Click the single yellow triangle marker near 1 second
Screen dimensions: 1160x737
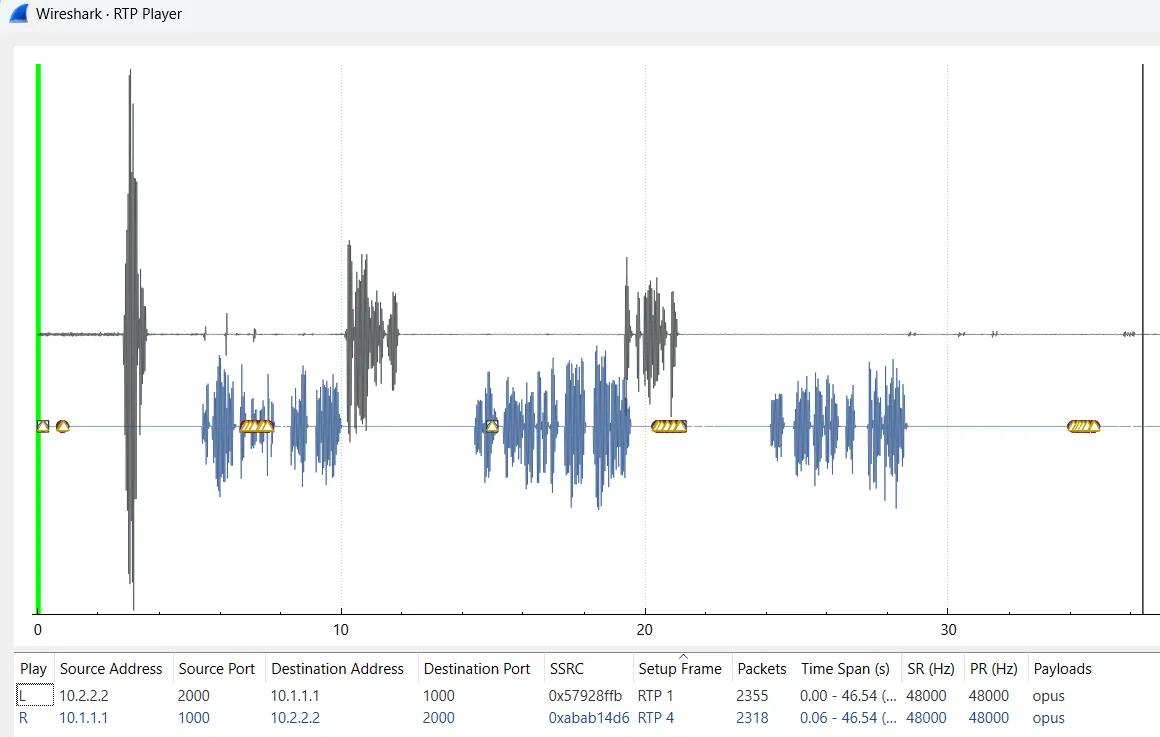click(x=63, y=426)
